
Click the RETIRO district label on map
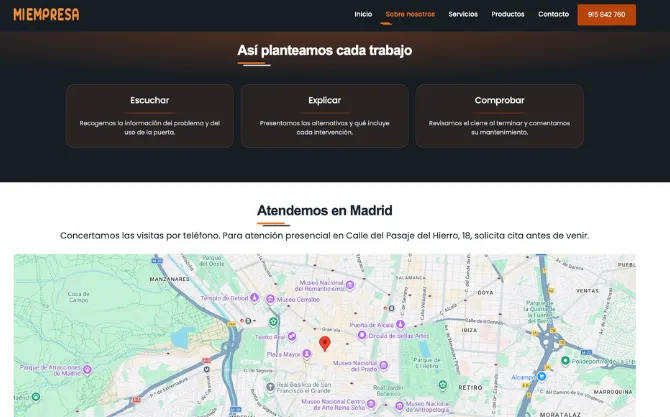470,388
